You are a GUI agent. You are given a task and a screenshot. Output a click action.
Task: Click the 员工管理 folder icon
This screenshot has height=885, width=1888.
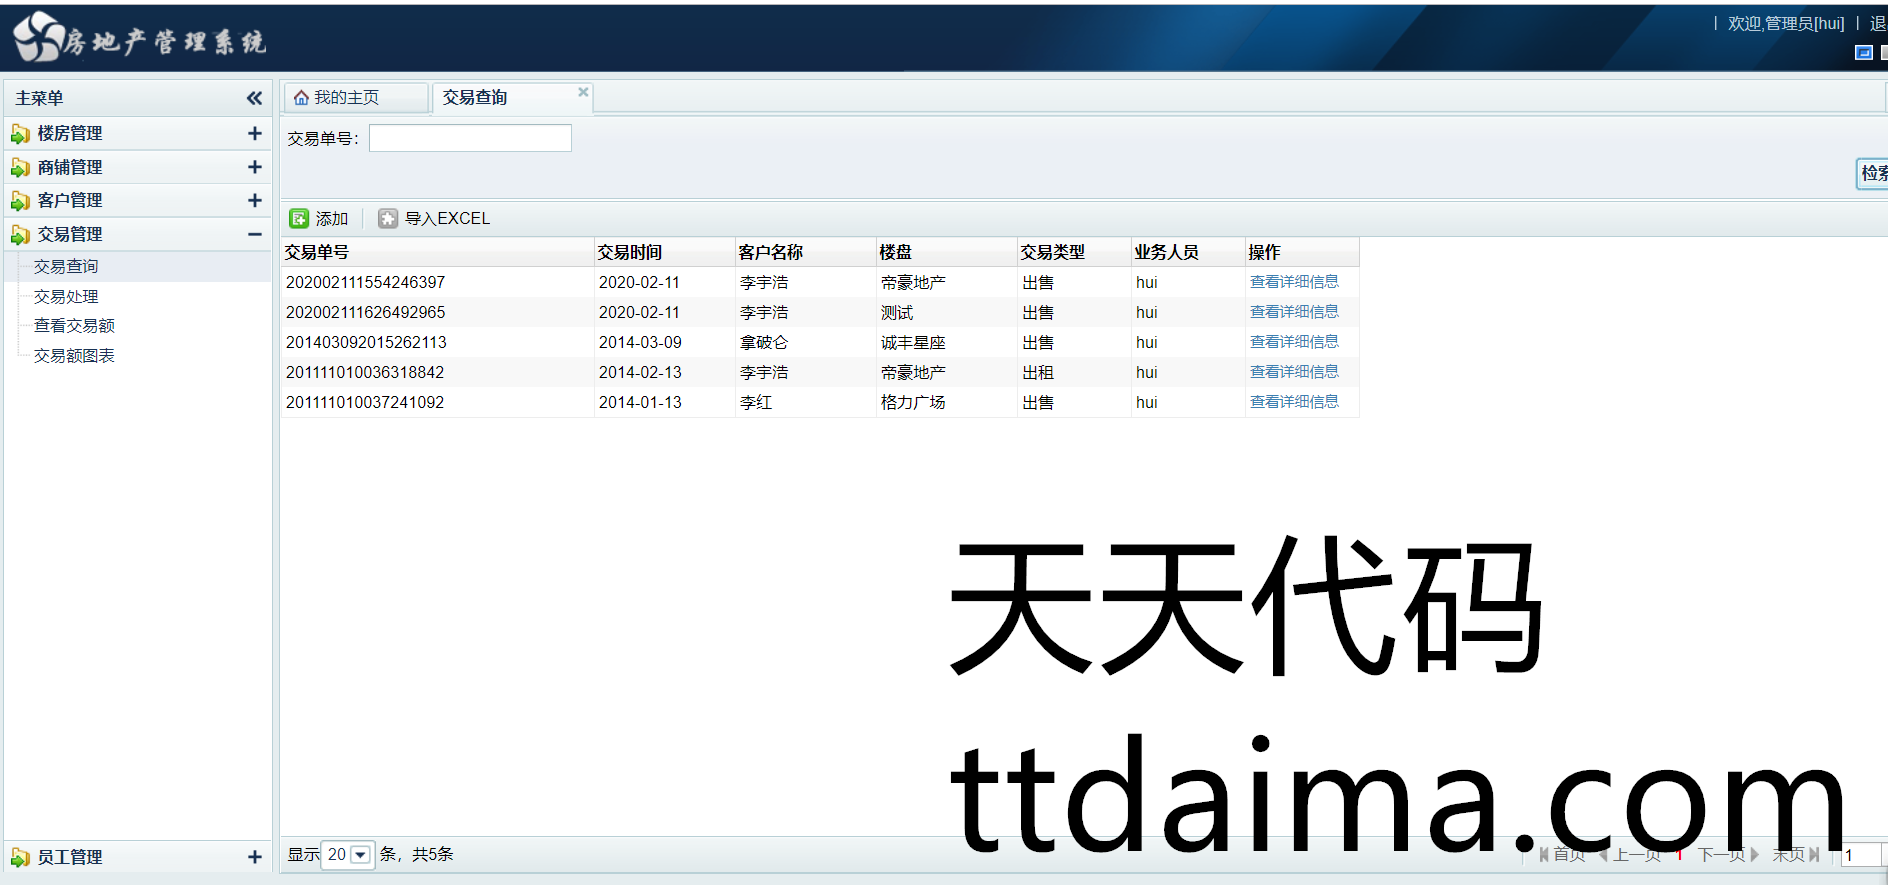tap(20, 858)
